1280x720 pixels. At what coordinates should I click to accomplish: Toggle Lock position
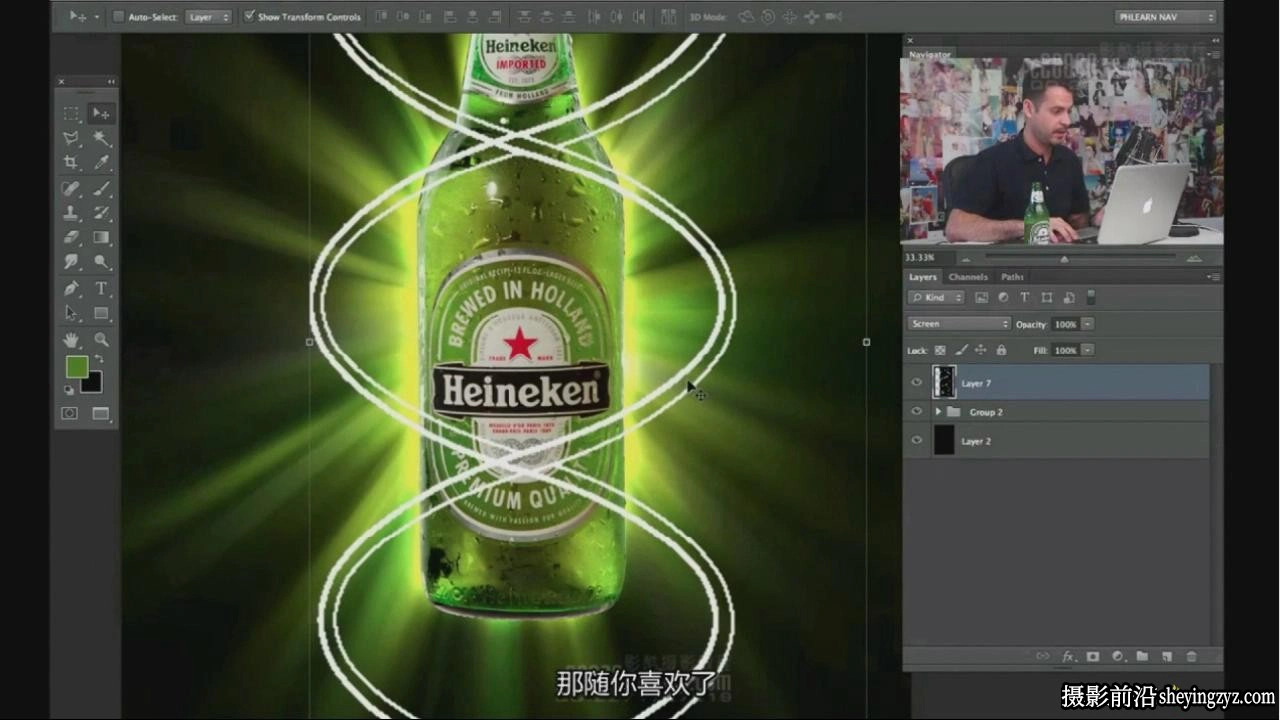[x=981, y=350]
